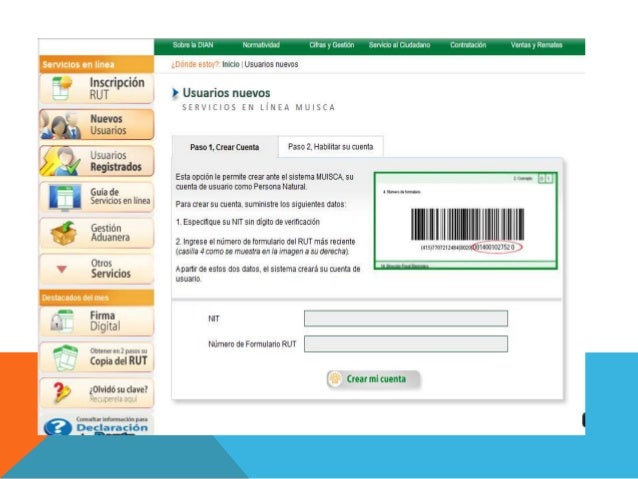Click the Nuevos Usuarios people icon
This screenshot has width=638, height=479.
click(61, 125)
